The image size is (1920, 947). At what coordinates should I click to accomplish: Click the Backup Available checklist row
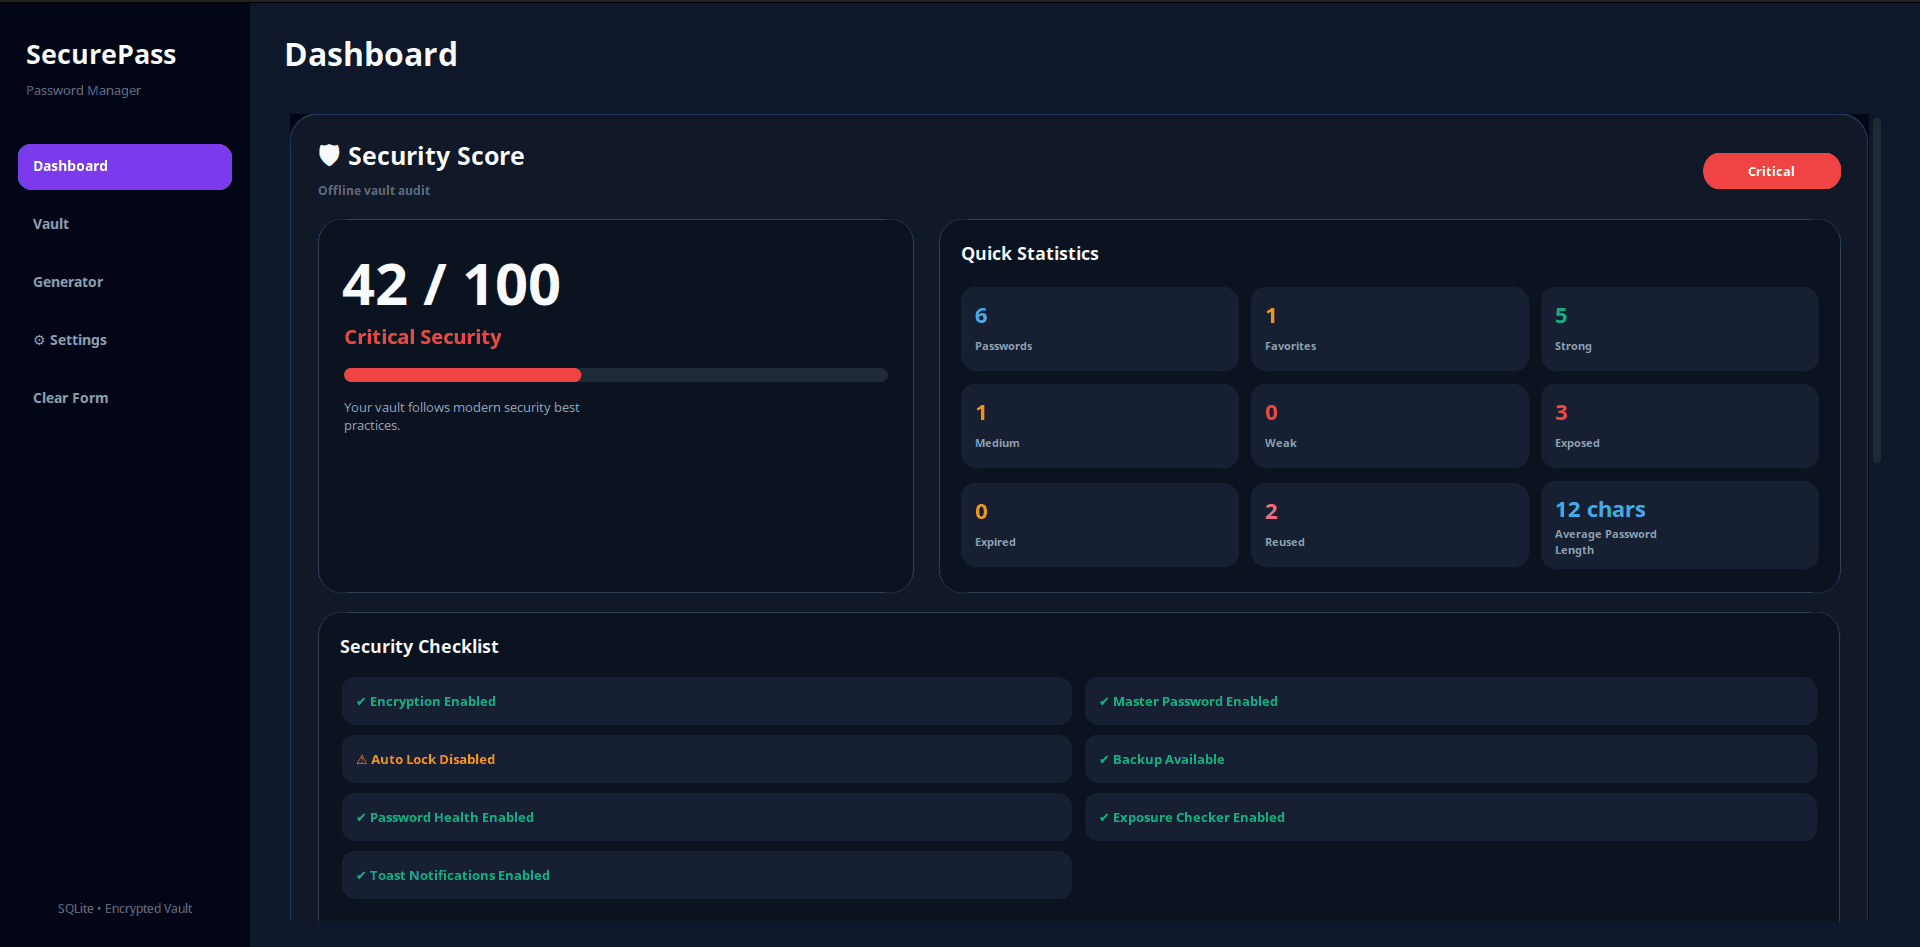click(1450, 759)
